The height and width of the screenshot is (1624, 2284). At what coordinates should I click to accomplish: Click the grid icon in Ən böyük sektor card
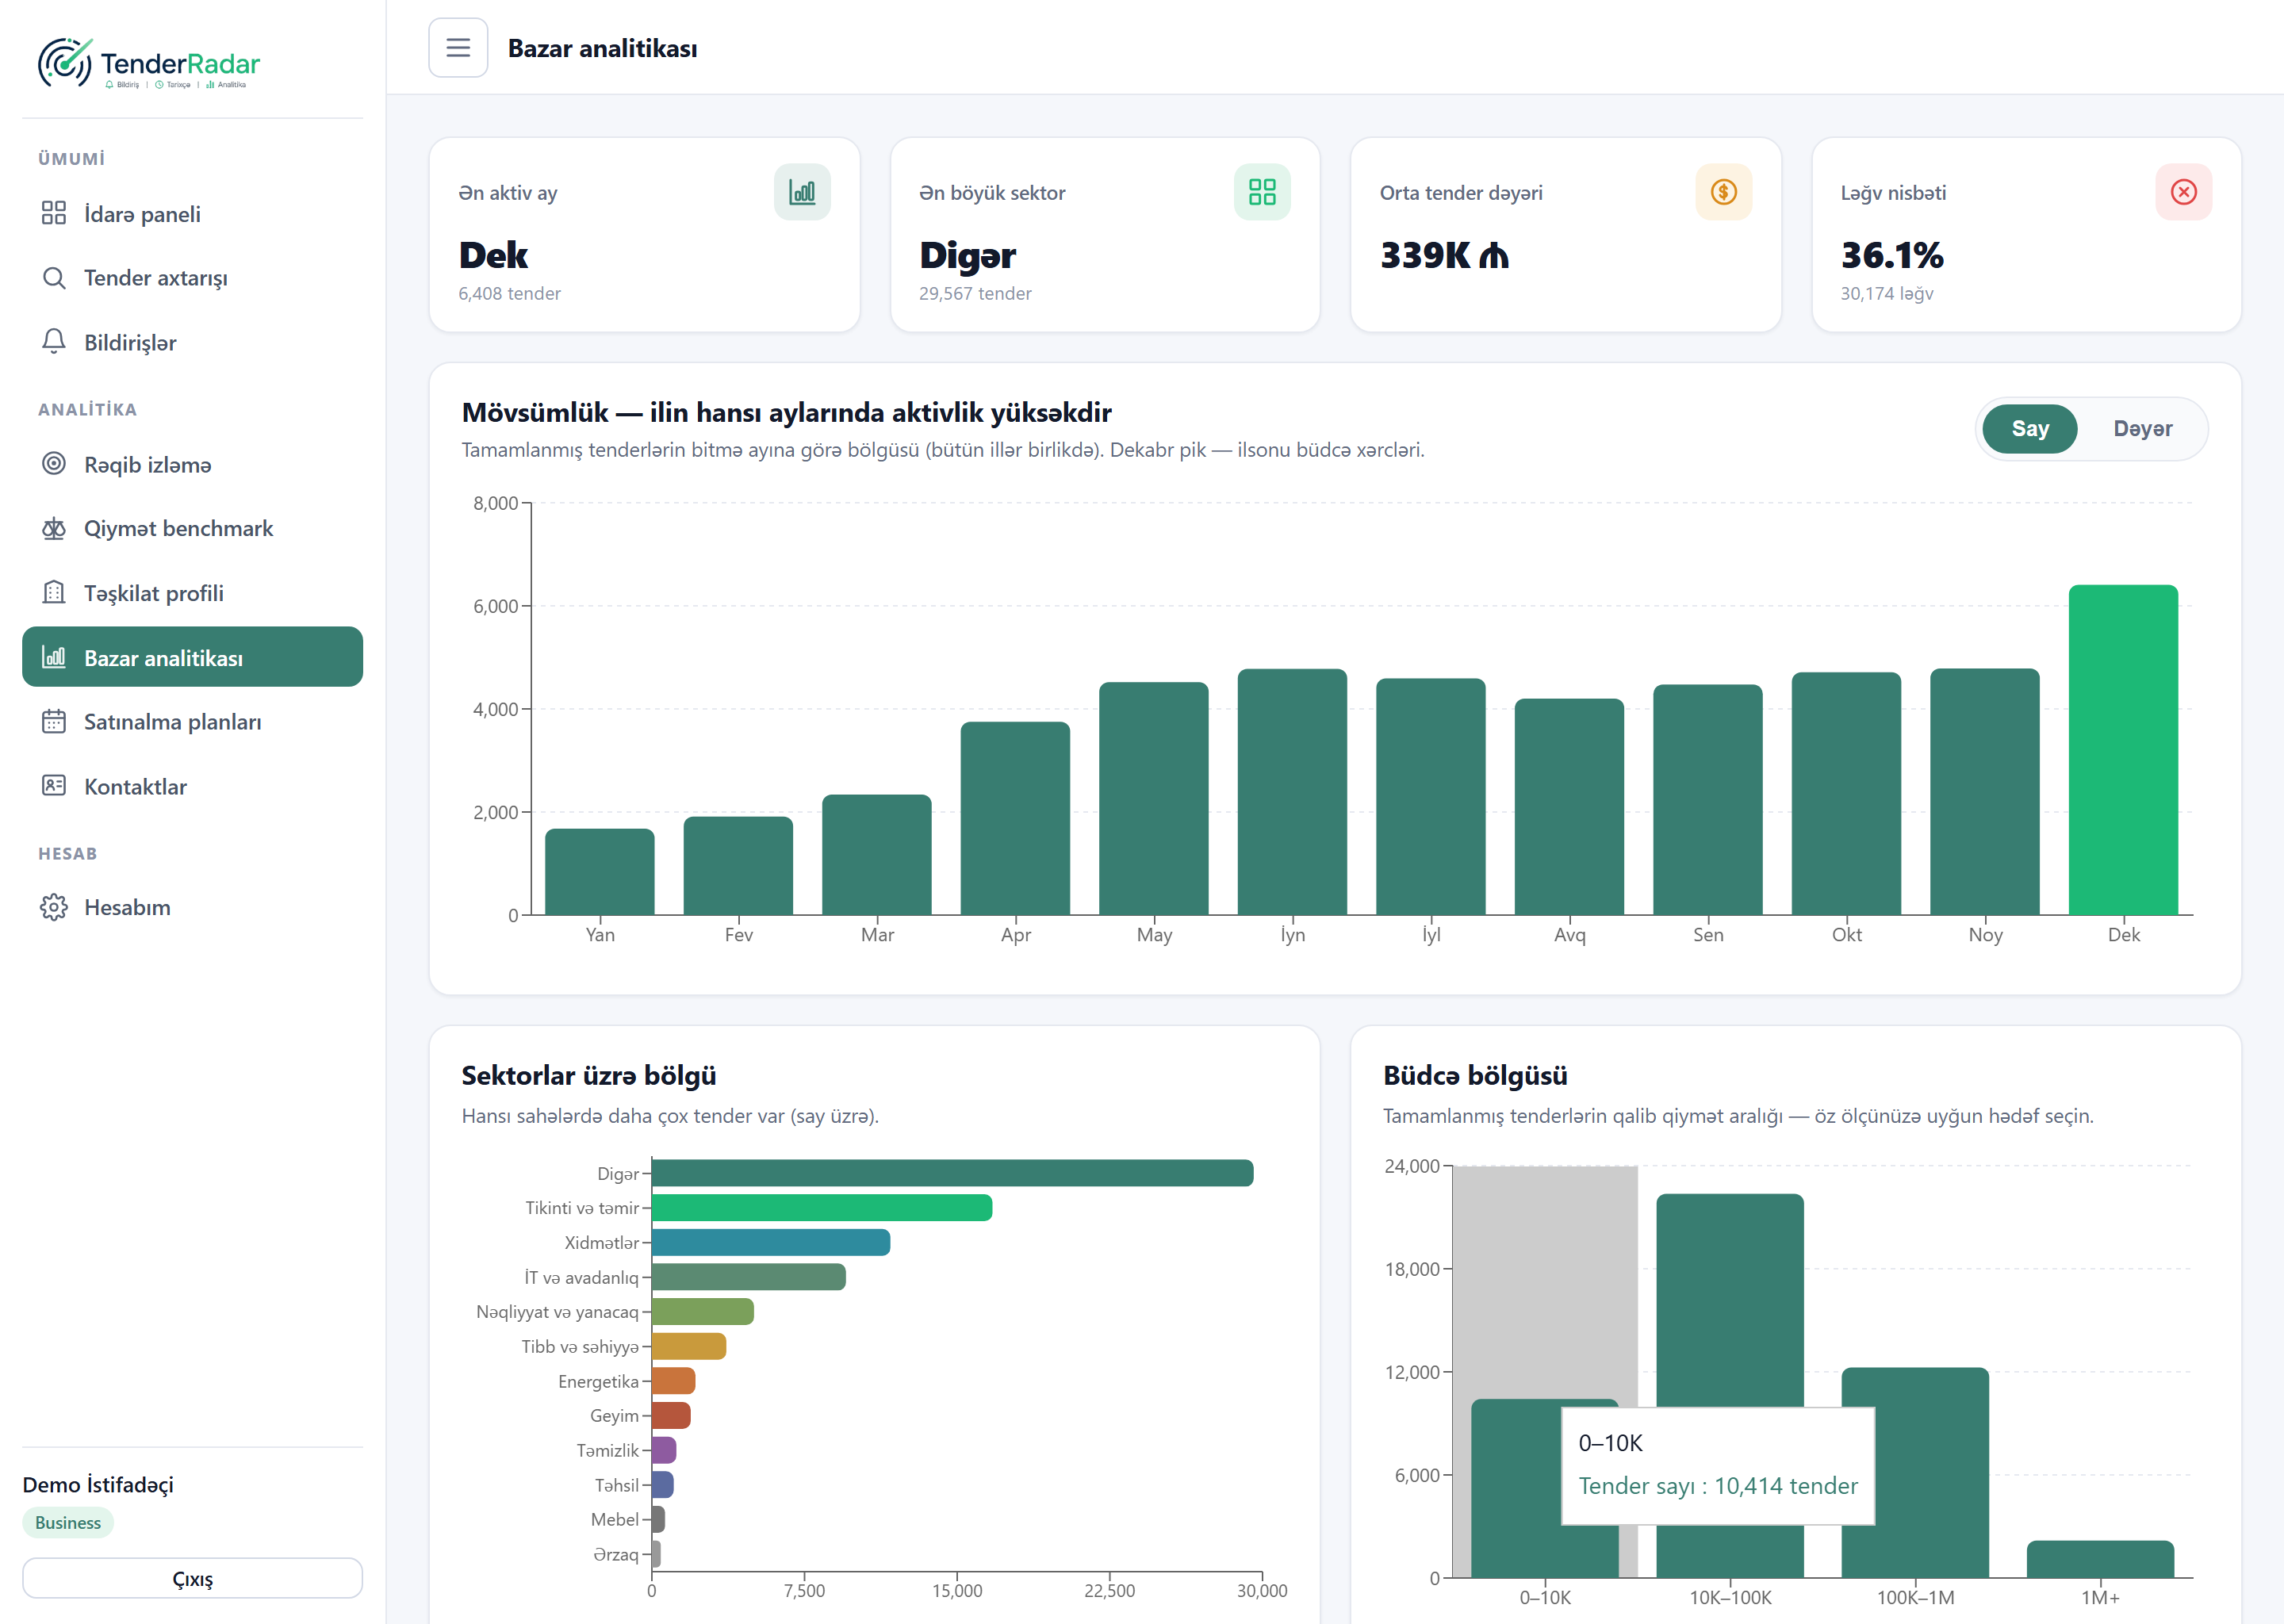[1262, 192]
